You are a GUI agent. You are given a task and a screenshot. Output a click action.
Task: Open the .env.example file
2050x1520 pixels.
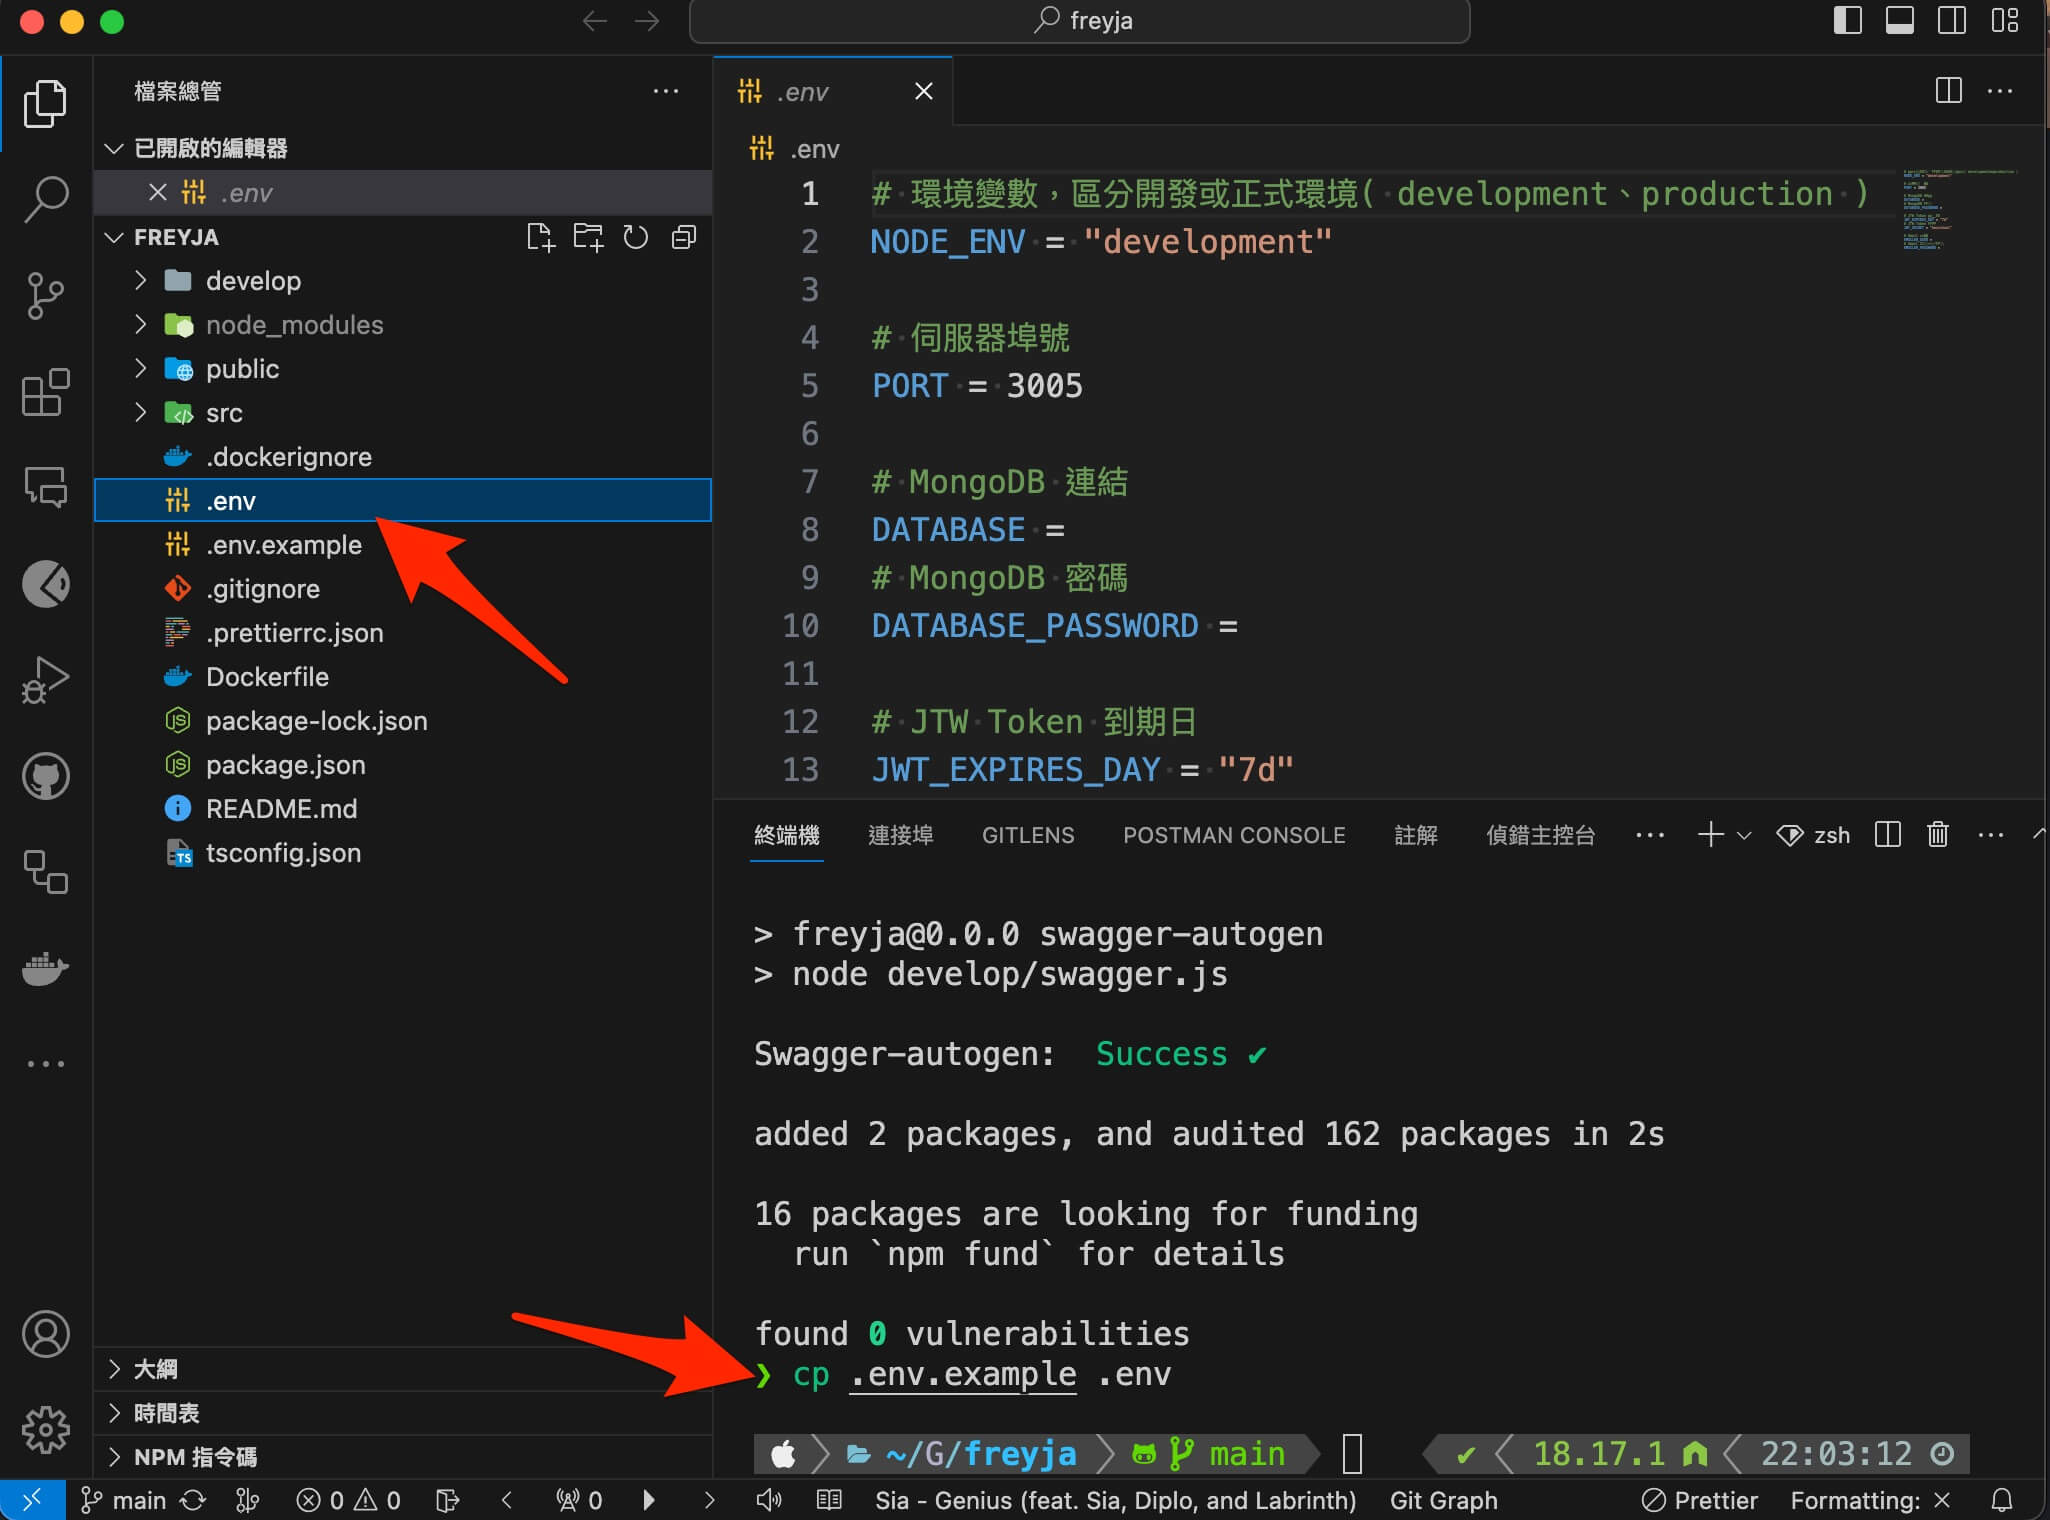403,544
